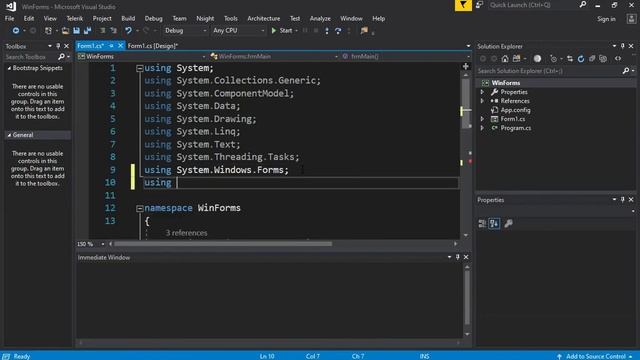640x360 pixels.
Task: Open the WinForms.frmMain class dropdown
Action: click(x=274, y=56)
